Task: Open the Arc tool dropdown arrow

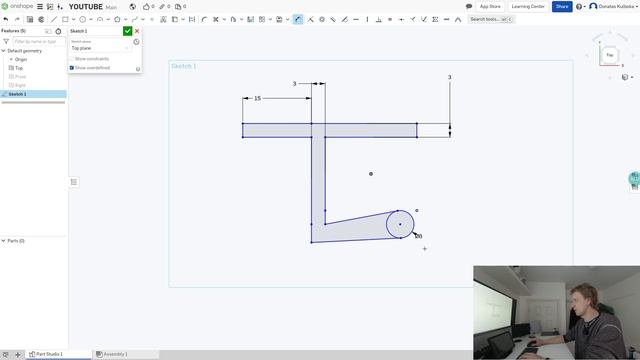Action: pos(108,20)
